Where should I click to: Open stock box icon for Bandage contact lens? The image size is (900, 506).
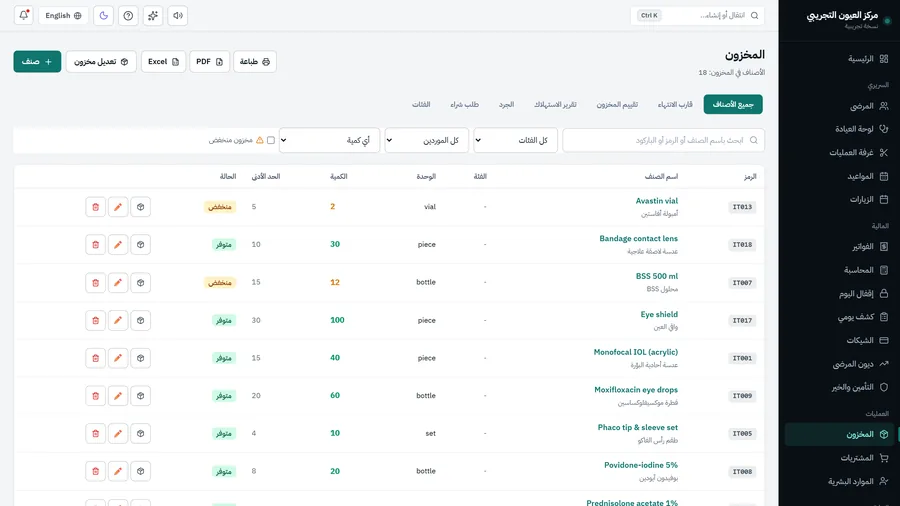tap(140, 245)
